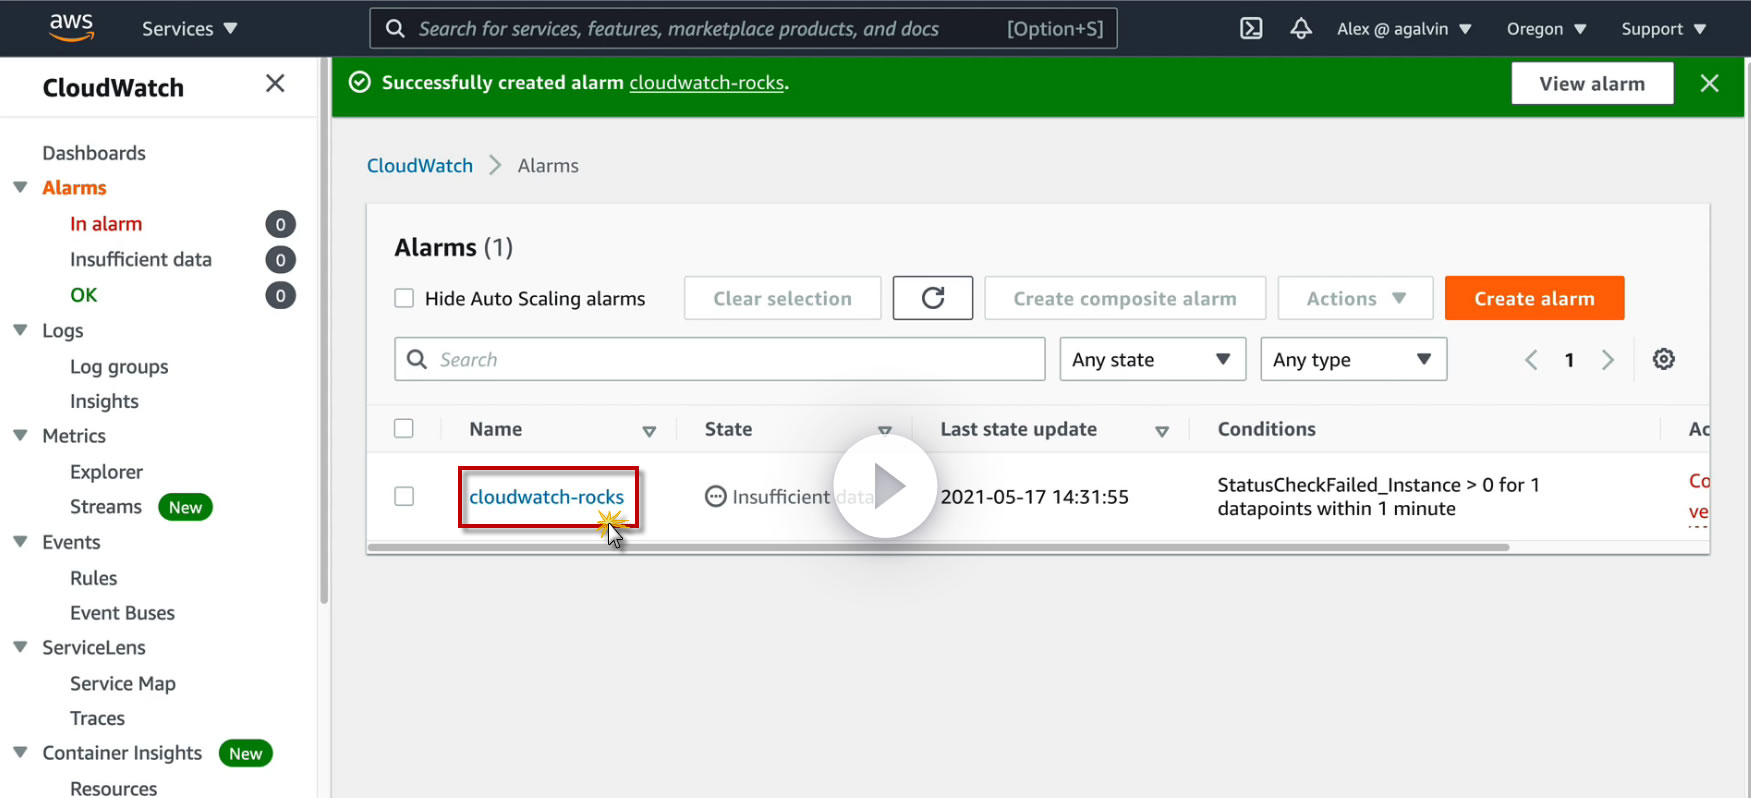Go to previous alarms page
Viewport: 1751px width, 798px height.
[x=1531, y=360]
